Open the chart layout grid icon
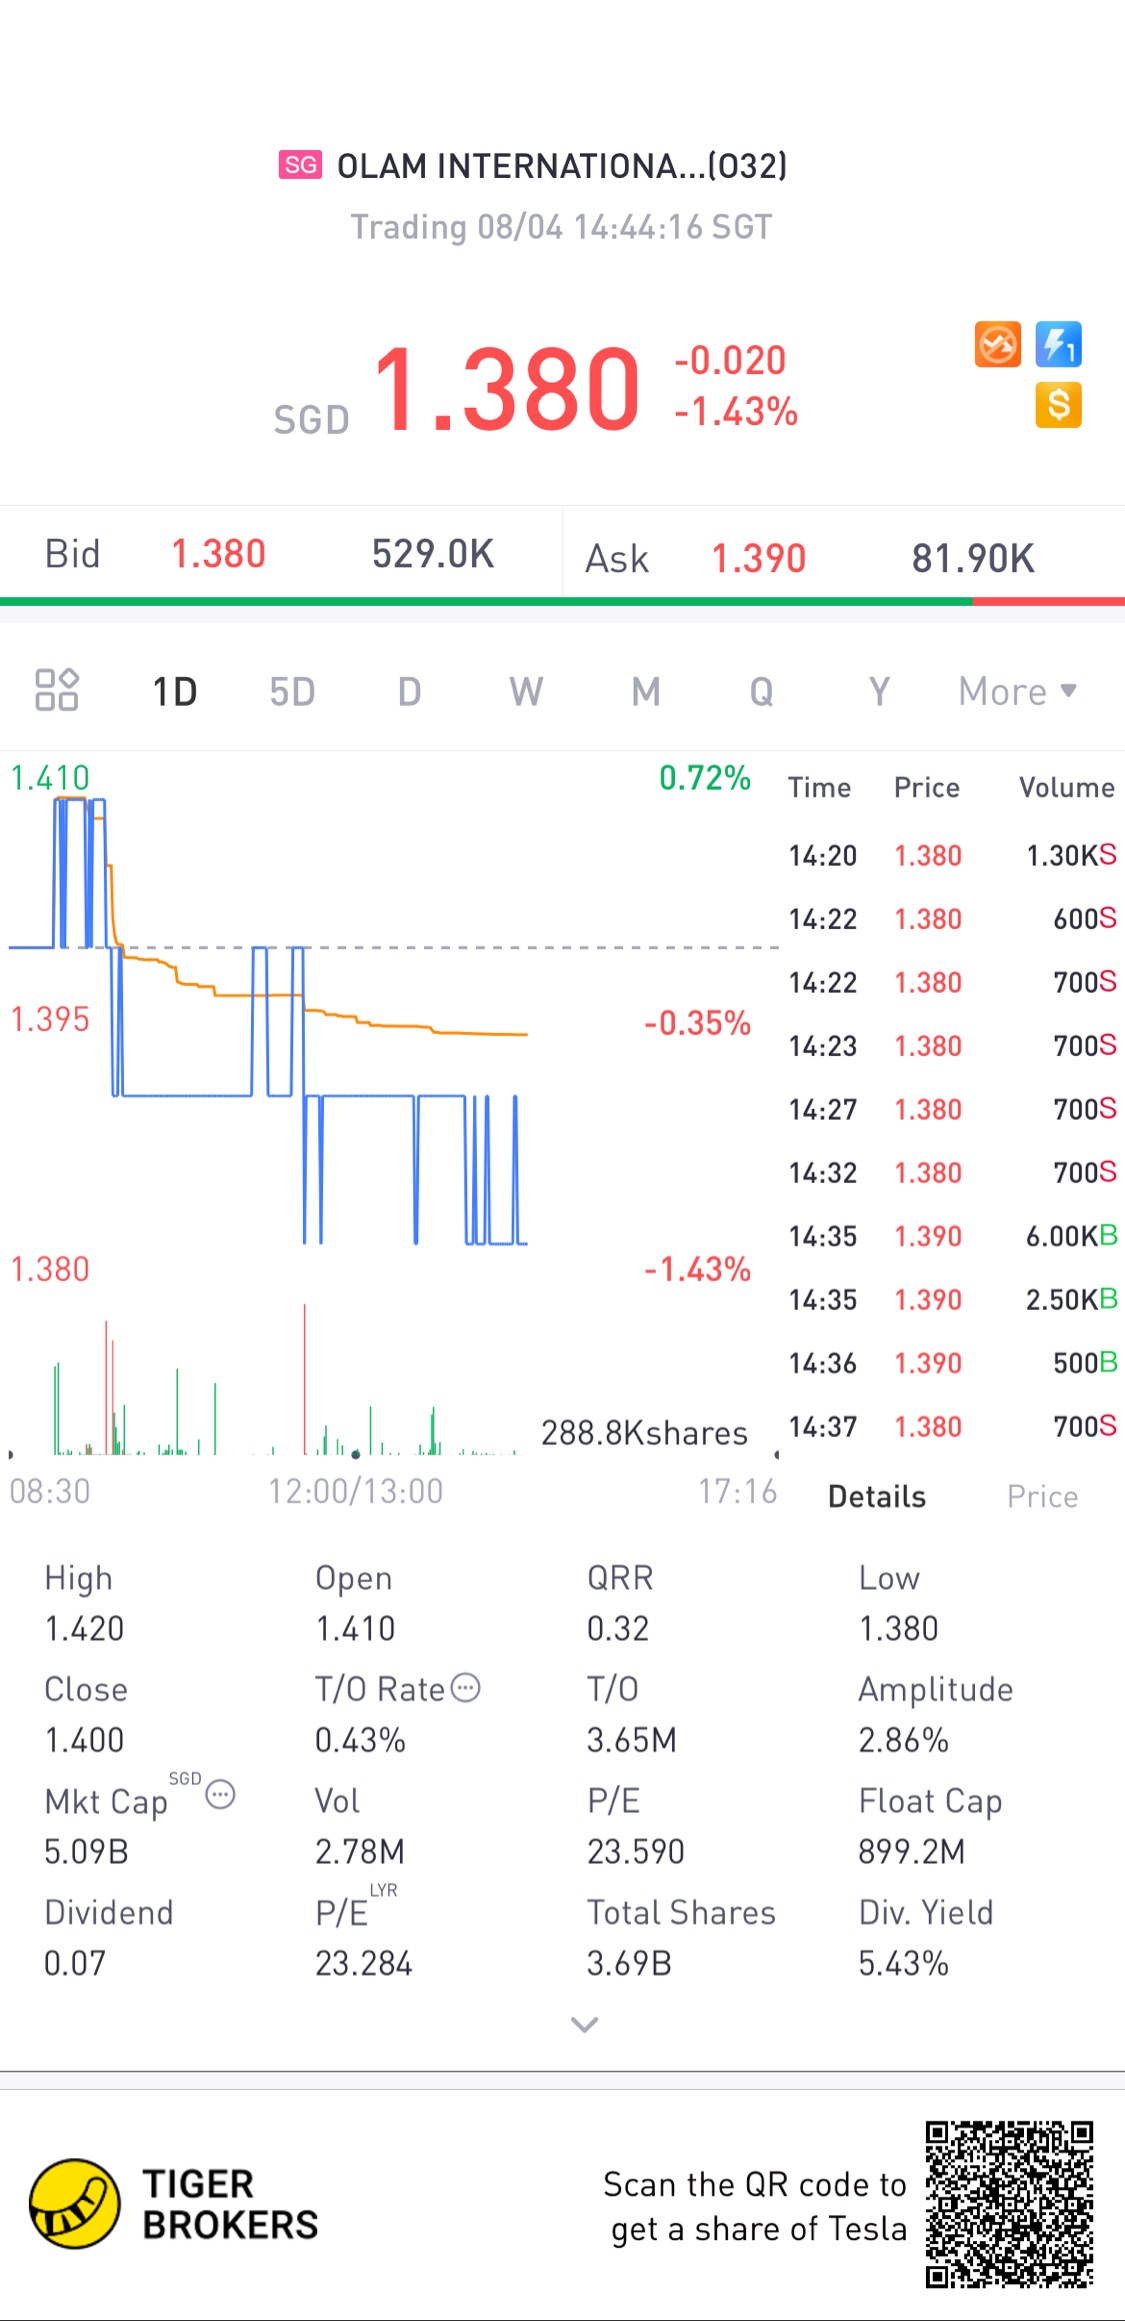The width and height of the screenshot is (1125, 2321). tap(57, 690)
